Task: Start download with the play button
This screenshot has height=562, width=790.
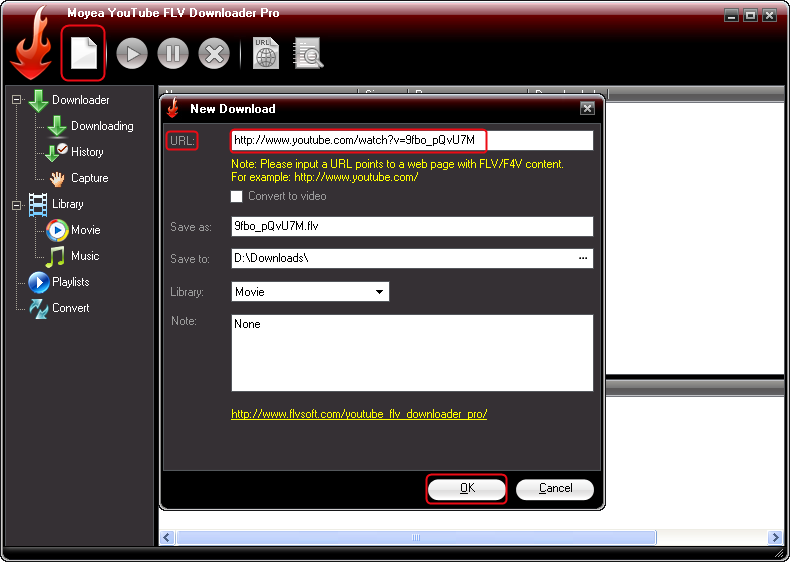Action: point(132,53)
